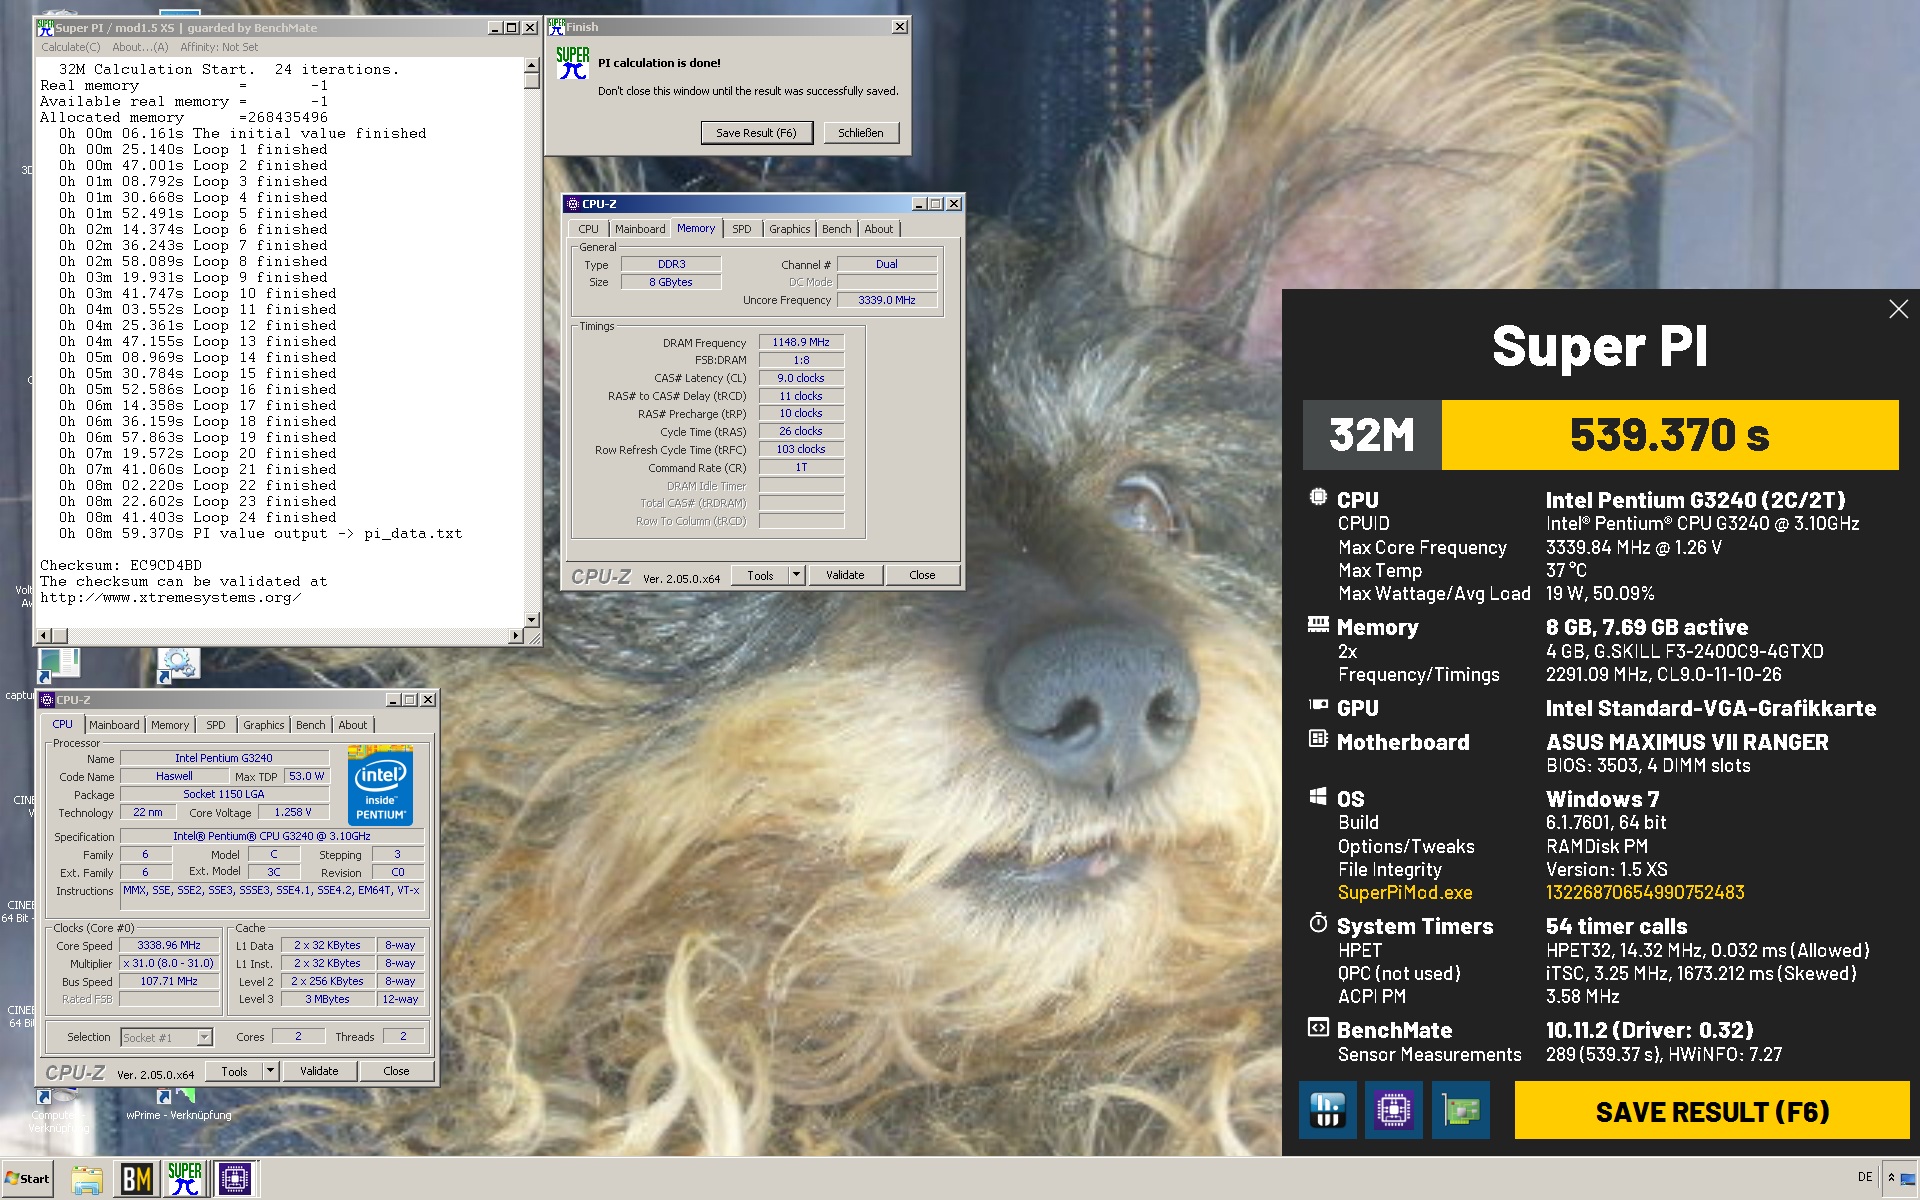Click Super PI scroll-down arrow
The width and height of the screenshot is (1920, 1200).
tap(531, 620)
